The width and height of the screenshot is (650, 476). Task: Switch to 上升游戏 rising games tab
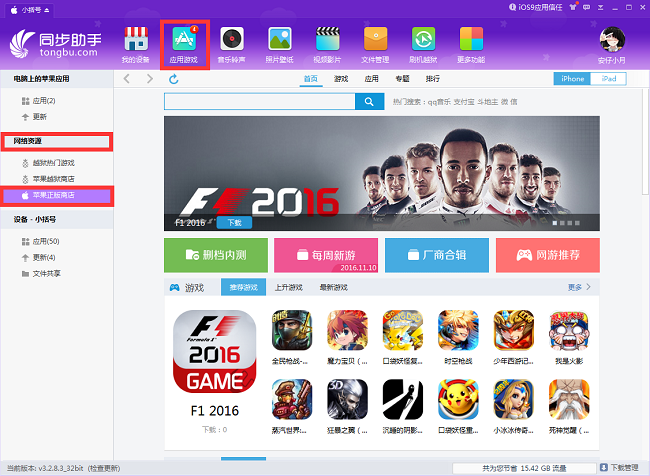point(289,287)
